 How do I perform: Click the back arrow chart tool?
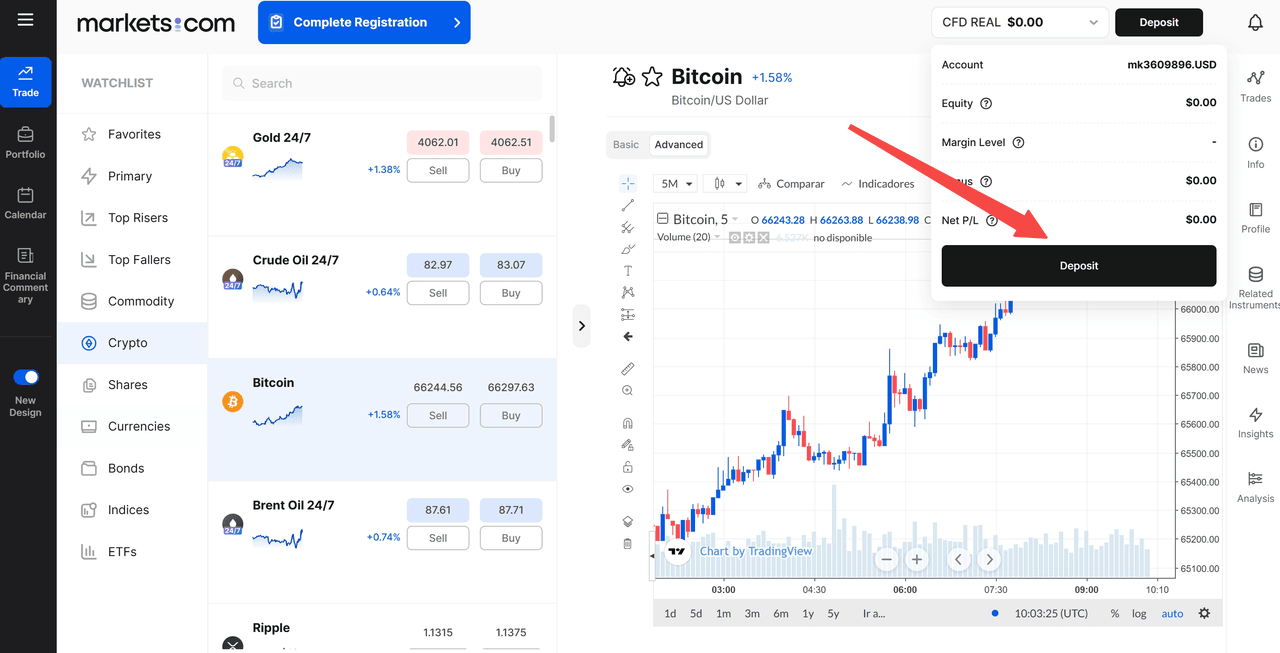(628, 336)
